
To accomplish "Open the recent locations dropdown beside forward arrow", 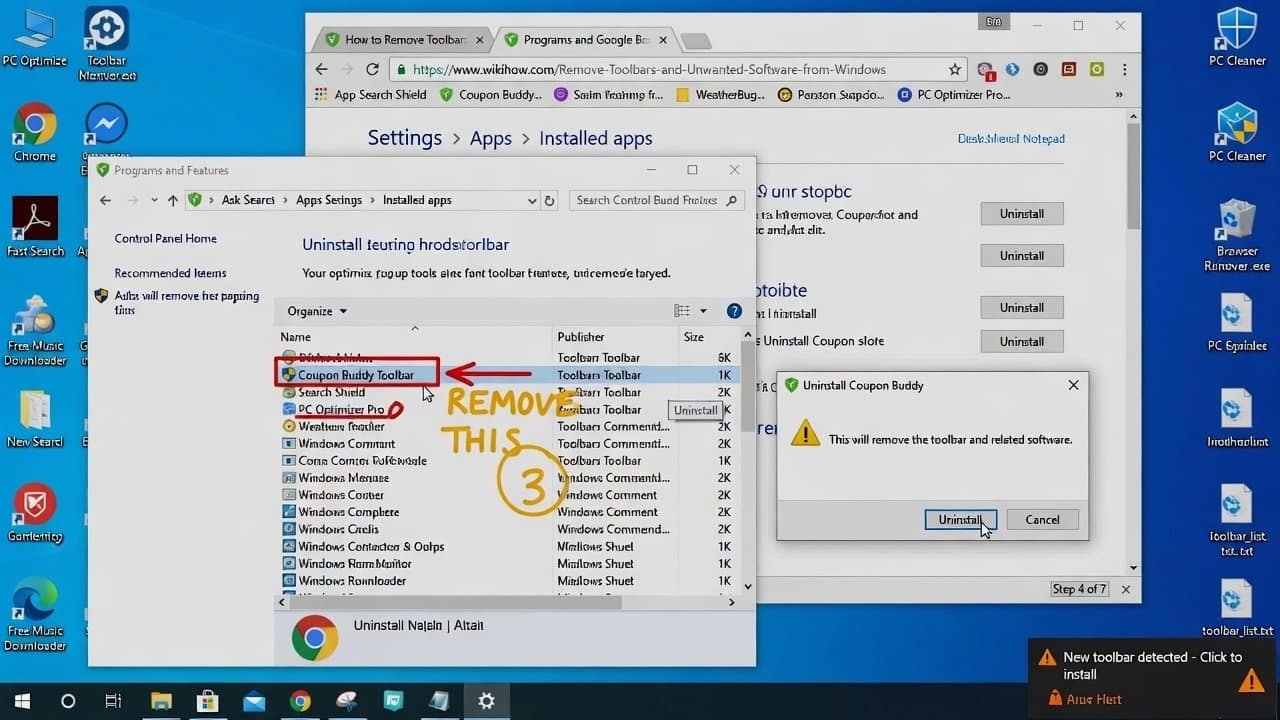I will pos(154,200).
